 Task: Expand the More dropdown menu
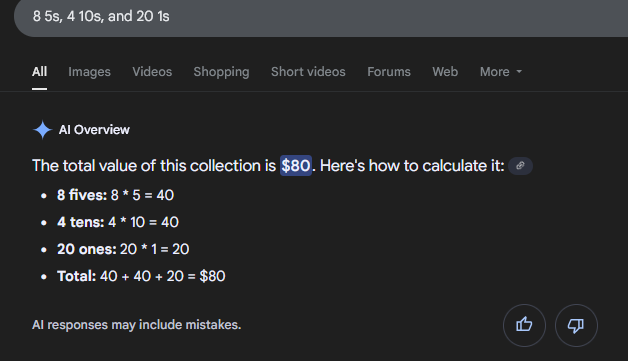[x=501, y=72]
